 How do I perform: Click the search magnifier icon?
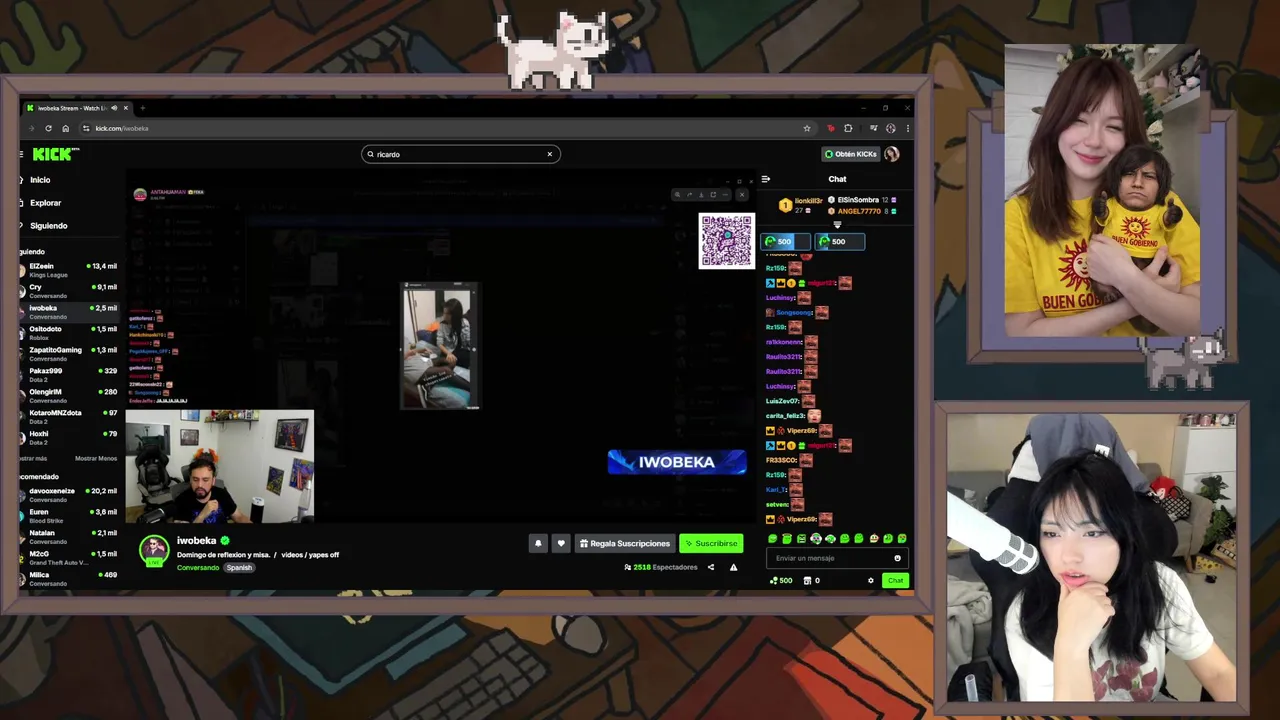coord(371,154)
